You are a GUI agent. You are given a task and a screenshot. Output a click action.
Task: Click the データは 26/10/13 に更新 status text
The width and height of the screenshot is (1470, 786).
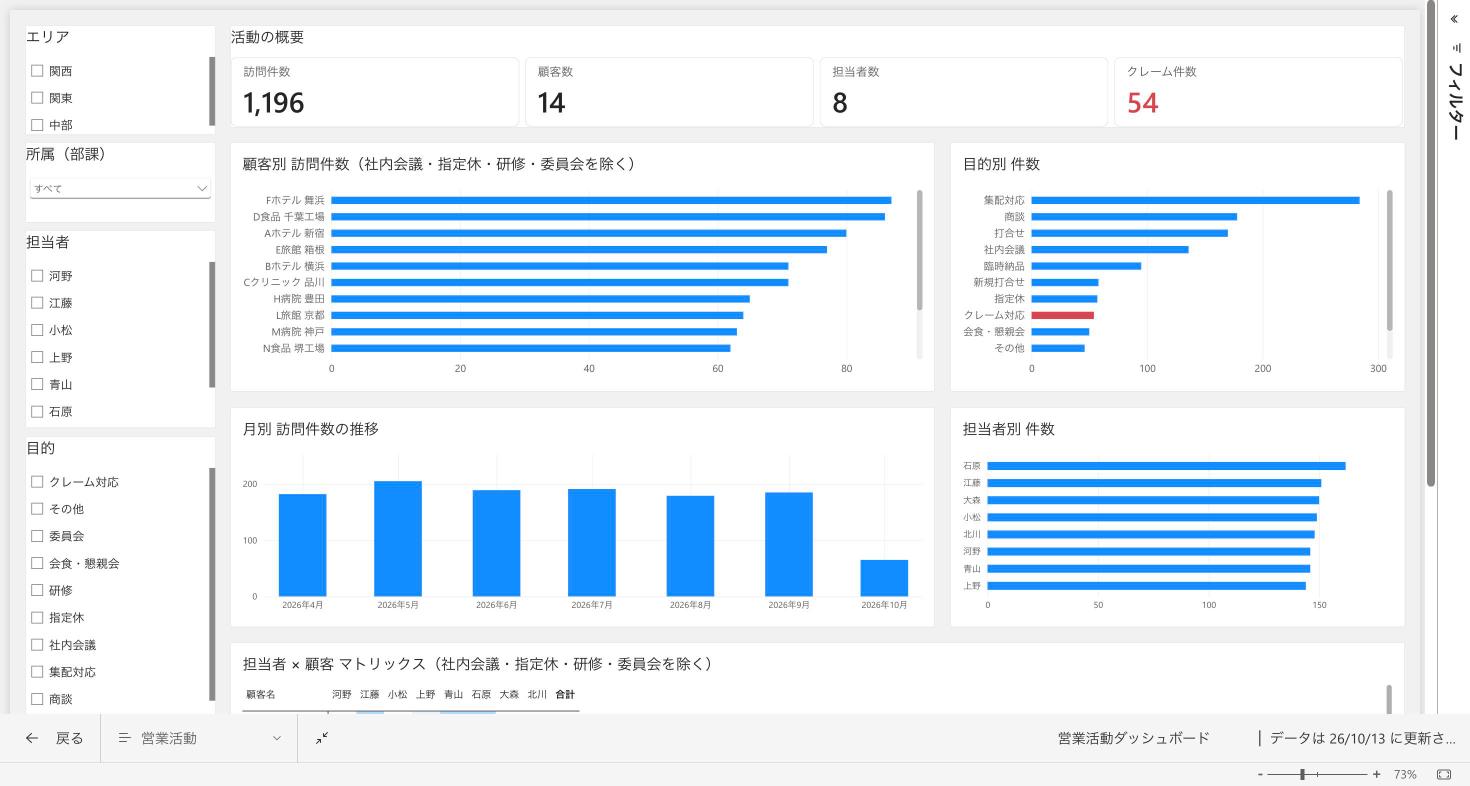tap(1362, 738)
